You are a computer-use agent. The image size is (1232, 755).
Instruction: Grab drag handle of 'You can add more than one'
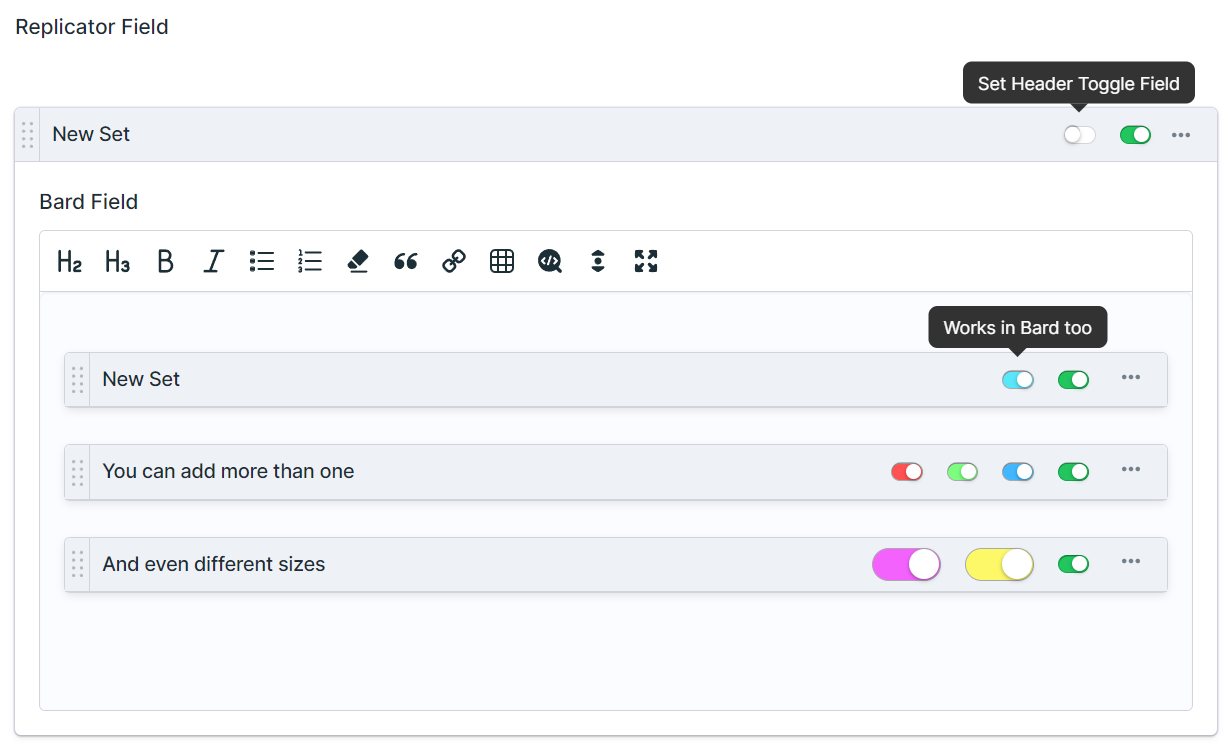[77, 472]
